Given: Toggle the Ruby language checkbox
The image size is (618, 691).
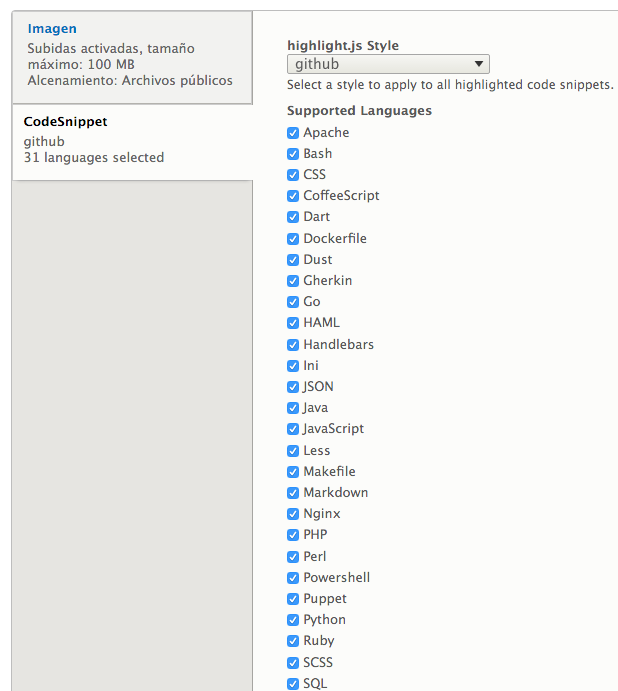Looking at the screenshot, I should point(293,641).
